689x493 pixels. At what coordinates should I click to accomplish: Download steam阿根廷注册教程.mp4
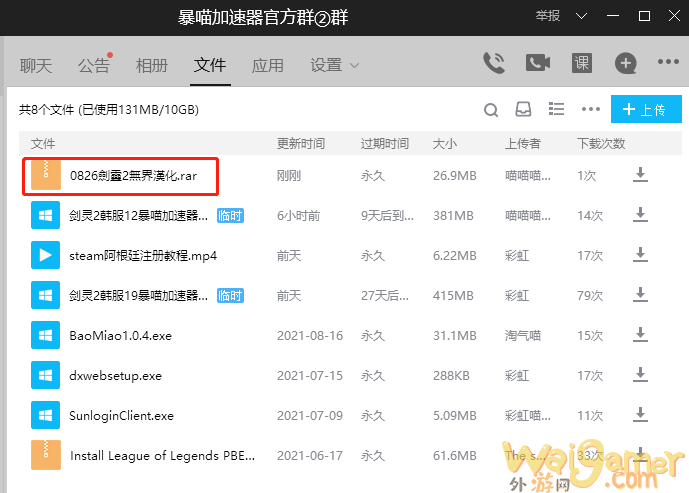640,254
